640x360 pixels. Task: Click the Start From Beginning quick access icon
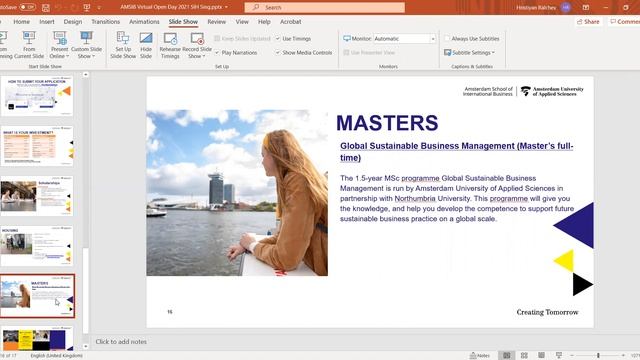[x=87, y=7]
